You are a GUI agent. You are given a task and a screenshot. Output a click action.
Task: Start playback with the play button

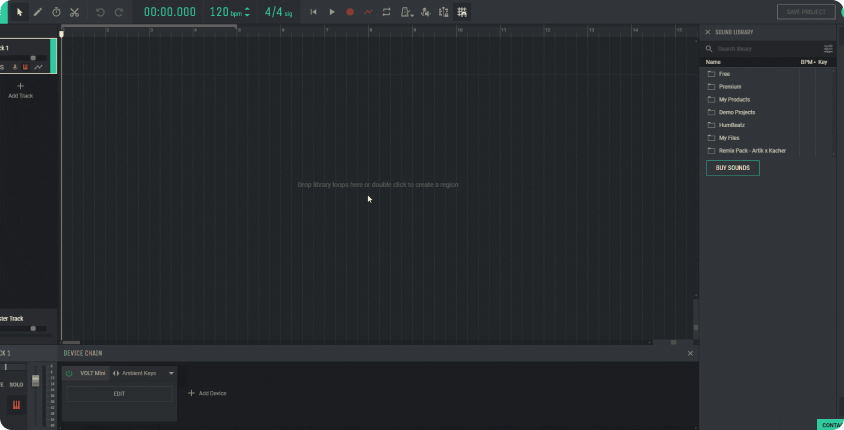pyautogui.click(x=332, y=12)
